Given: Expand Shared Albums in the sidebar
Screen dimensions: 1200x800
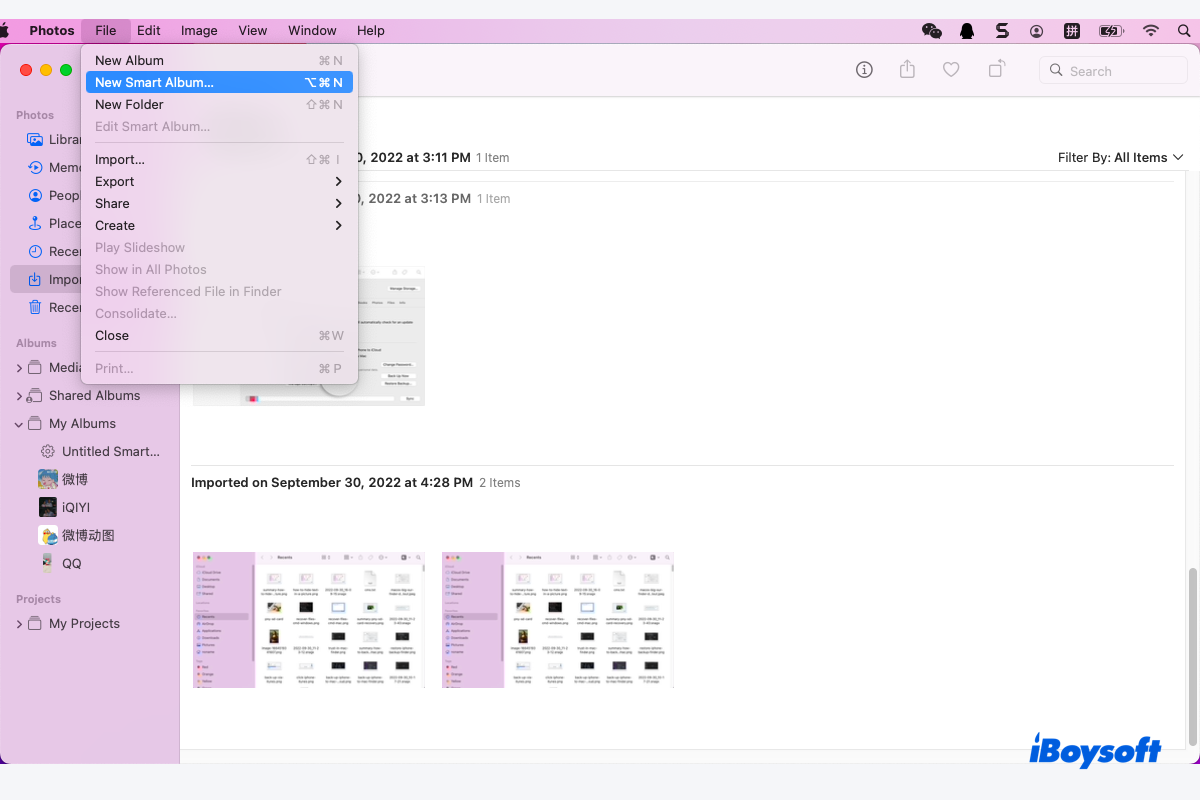Looking at the screenshot, I should click(x=18, y=395).
